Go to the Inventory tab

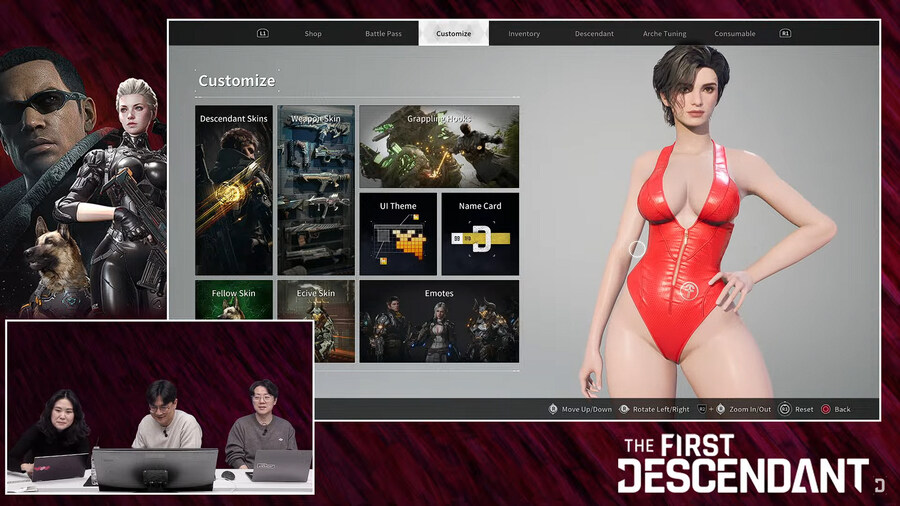(x=524, y=34)
